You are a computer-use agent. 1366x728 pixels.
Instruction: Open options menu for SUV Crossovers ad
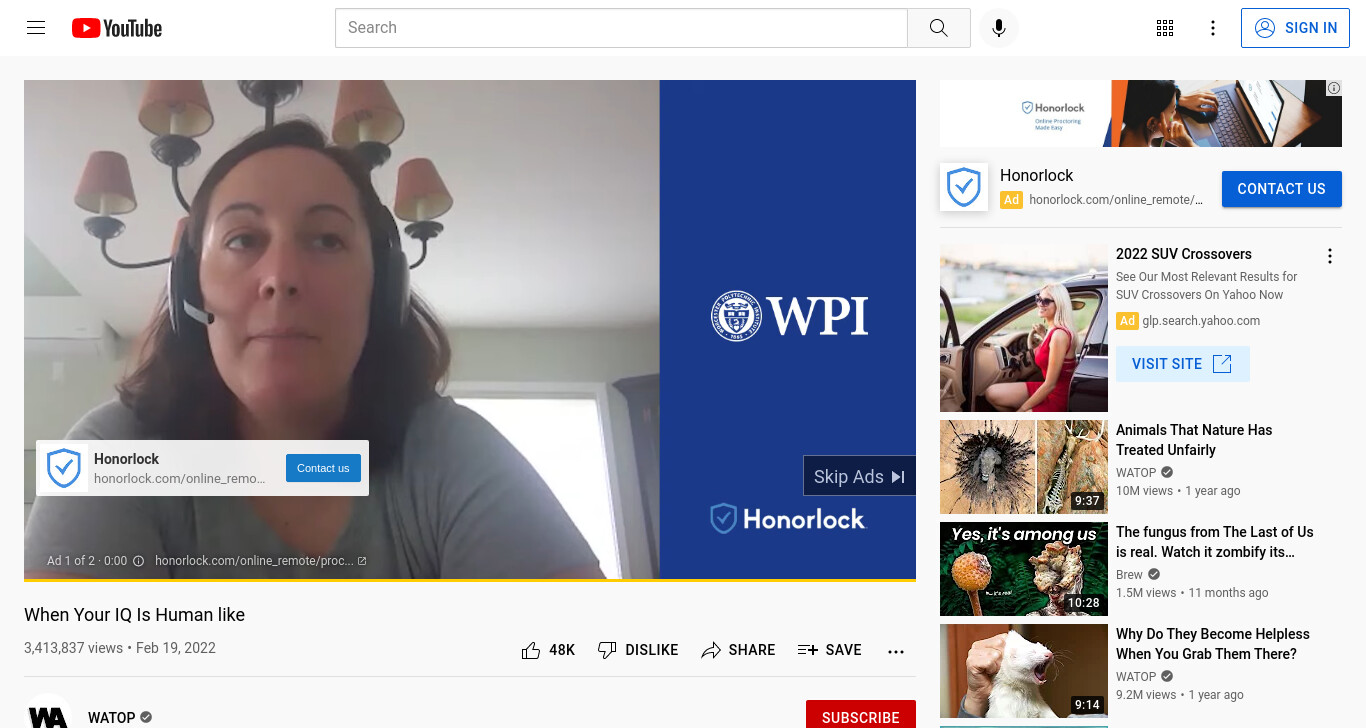1330,256
